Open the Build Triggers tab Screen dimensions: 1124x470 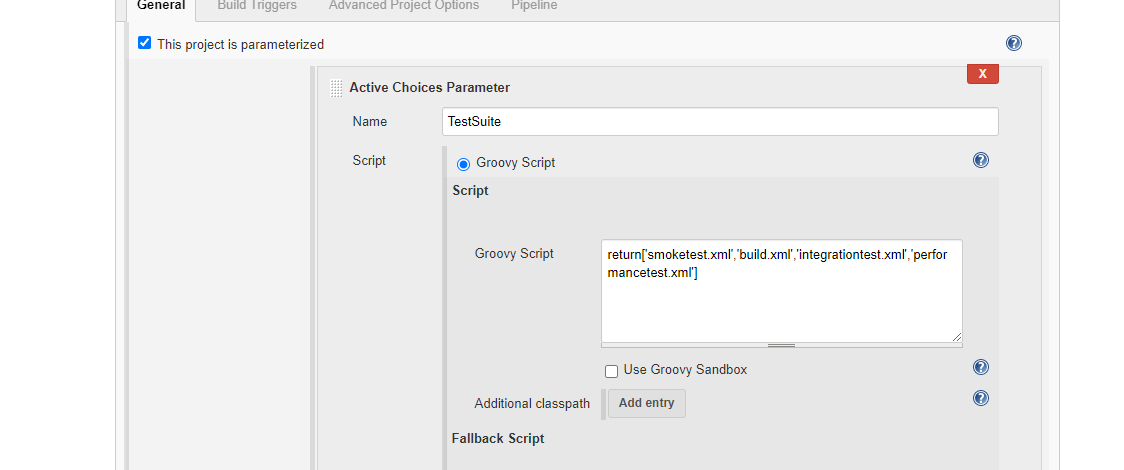[x=257, y=6]
